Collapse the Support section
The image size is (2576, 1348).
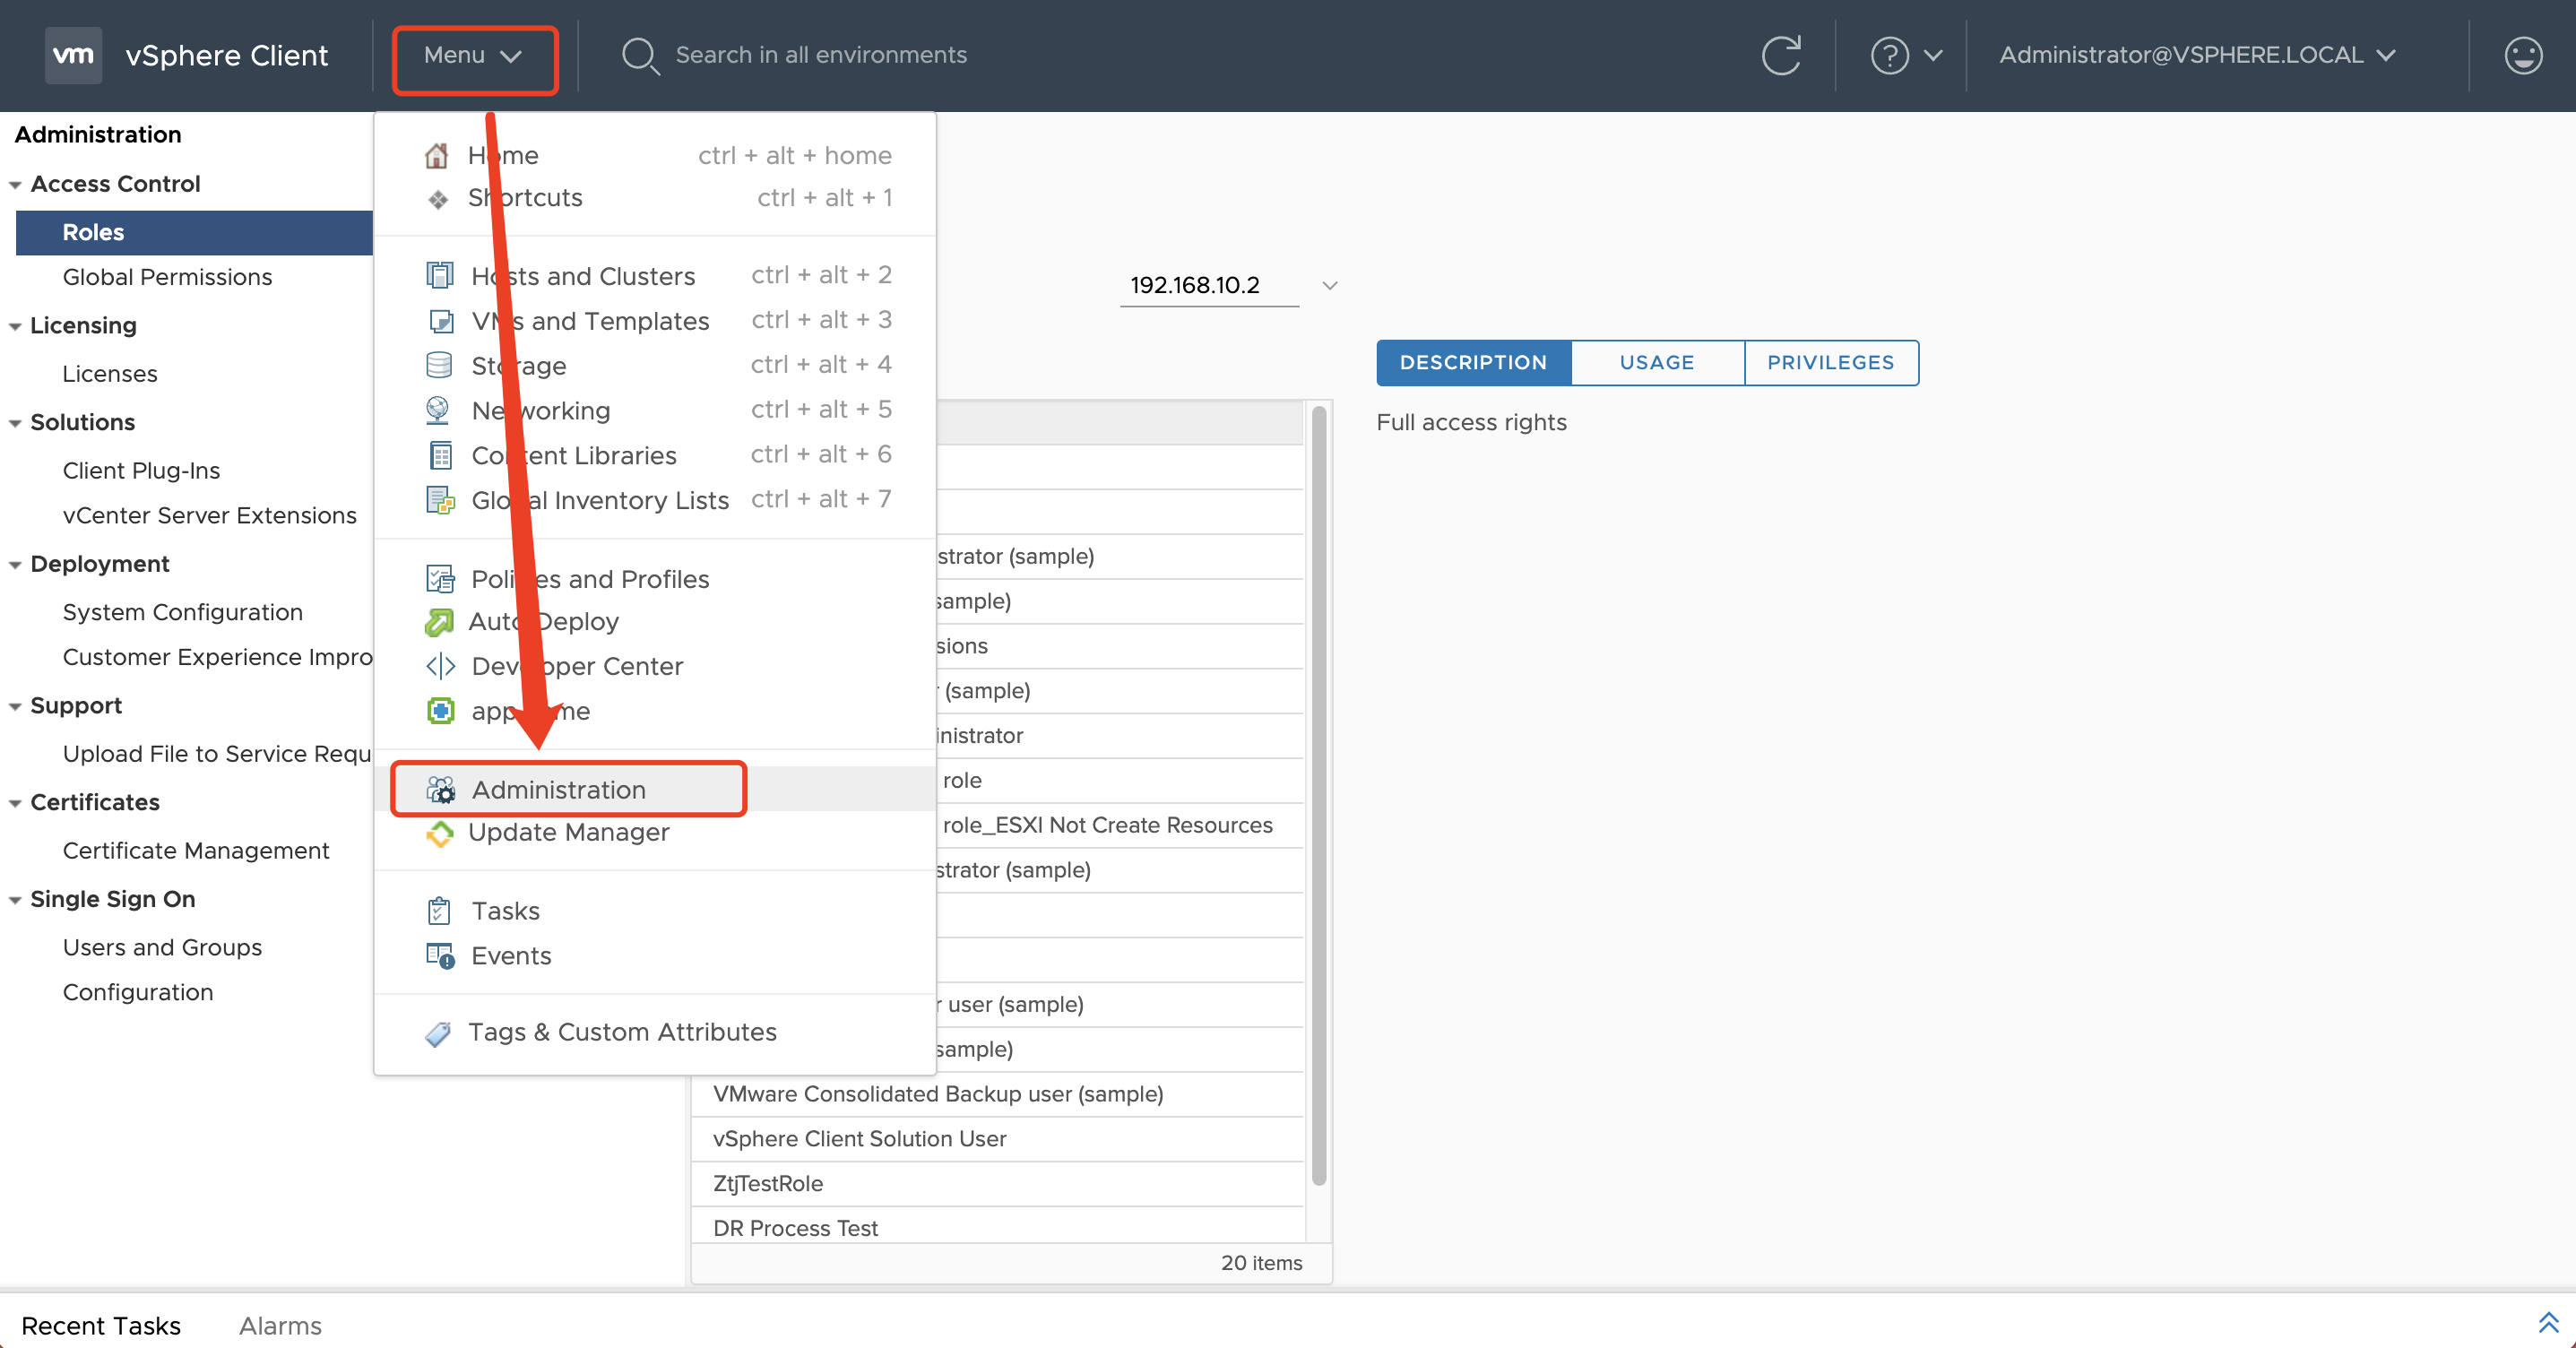coord(15,707)
